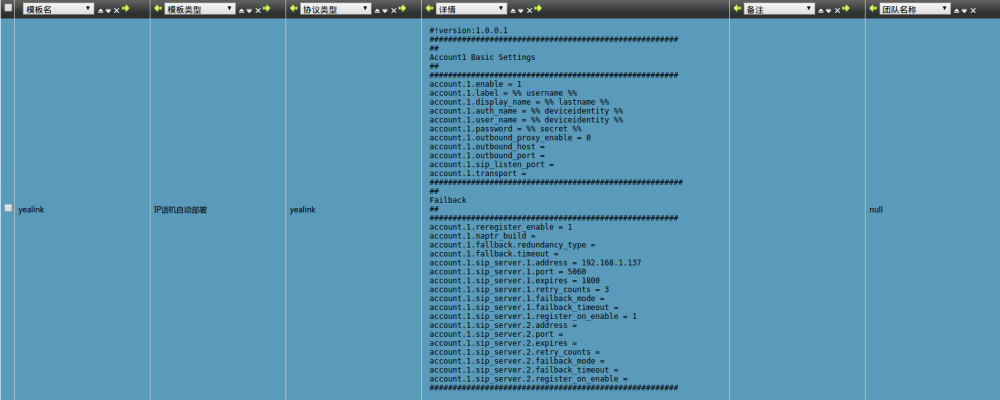Select the IP话机自动部署 template type cell
Viewport: 1000px width, 400px height.
180,210
